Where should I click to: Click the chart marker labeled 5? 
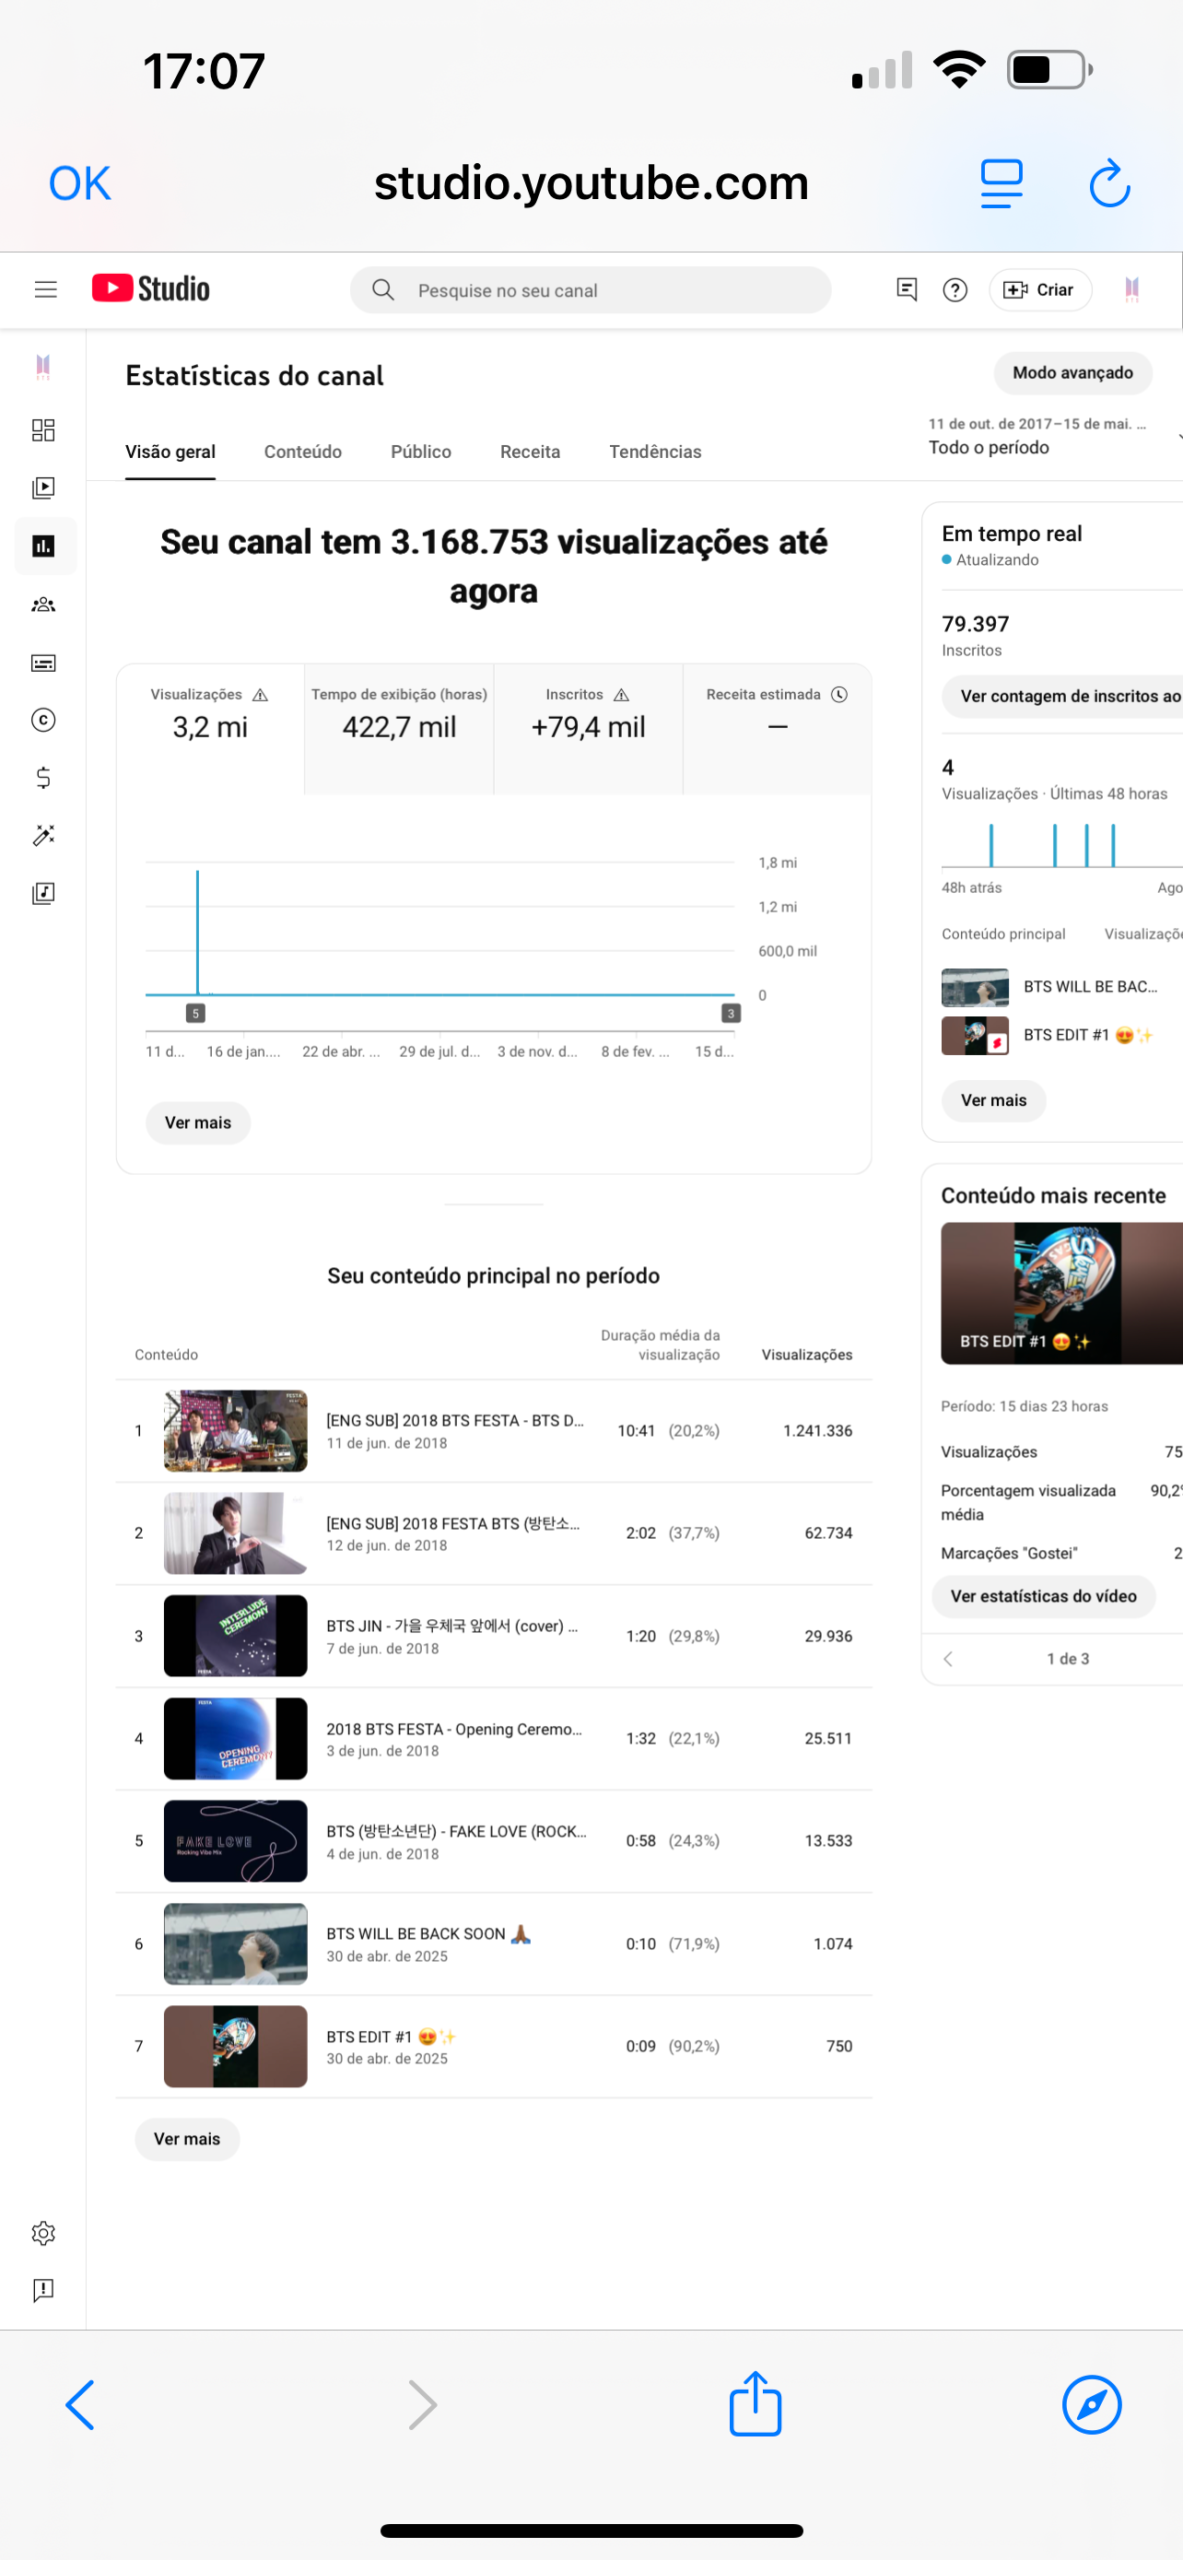pos(196,1013)
